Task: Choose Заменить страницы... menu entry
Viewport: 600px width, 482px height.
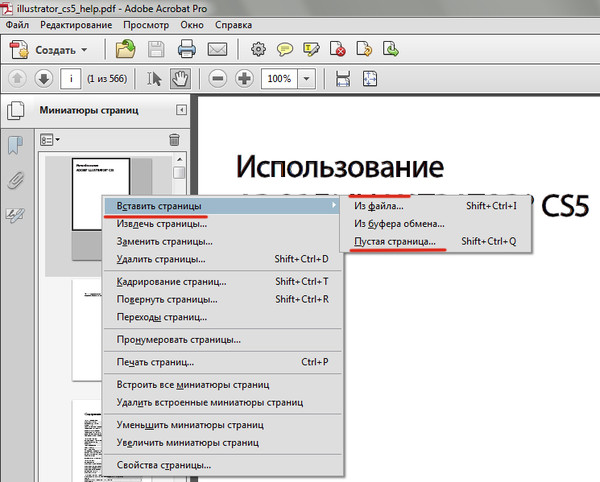Action: 222,241
